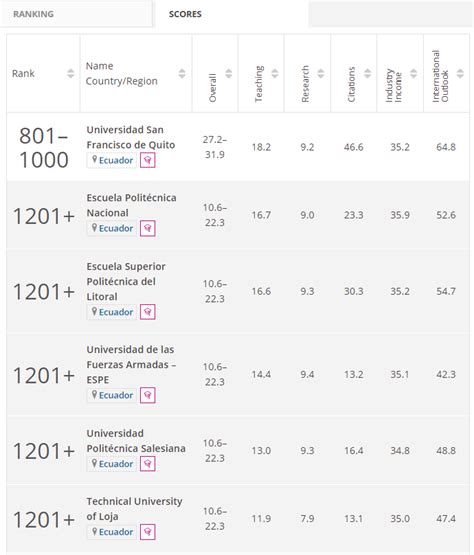This screenshot has width=474, height=555.
Task: Click pink icon for Escuela Superior Politécnica del Litoral
Action: coord(148,312)
